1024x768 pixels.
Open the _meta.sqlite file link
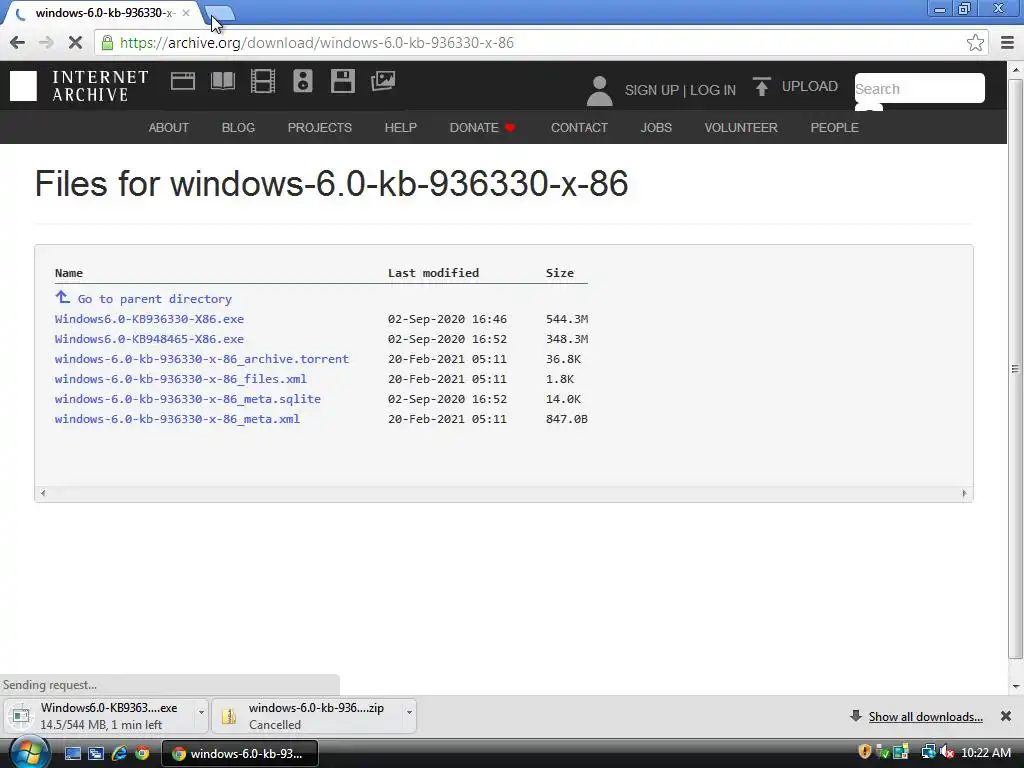pyautogui.click(x=188, y=399)
